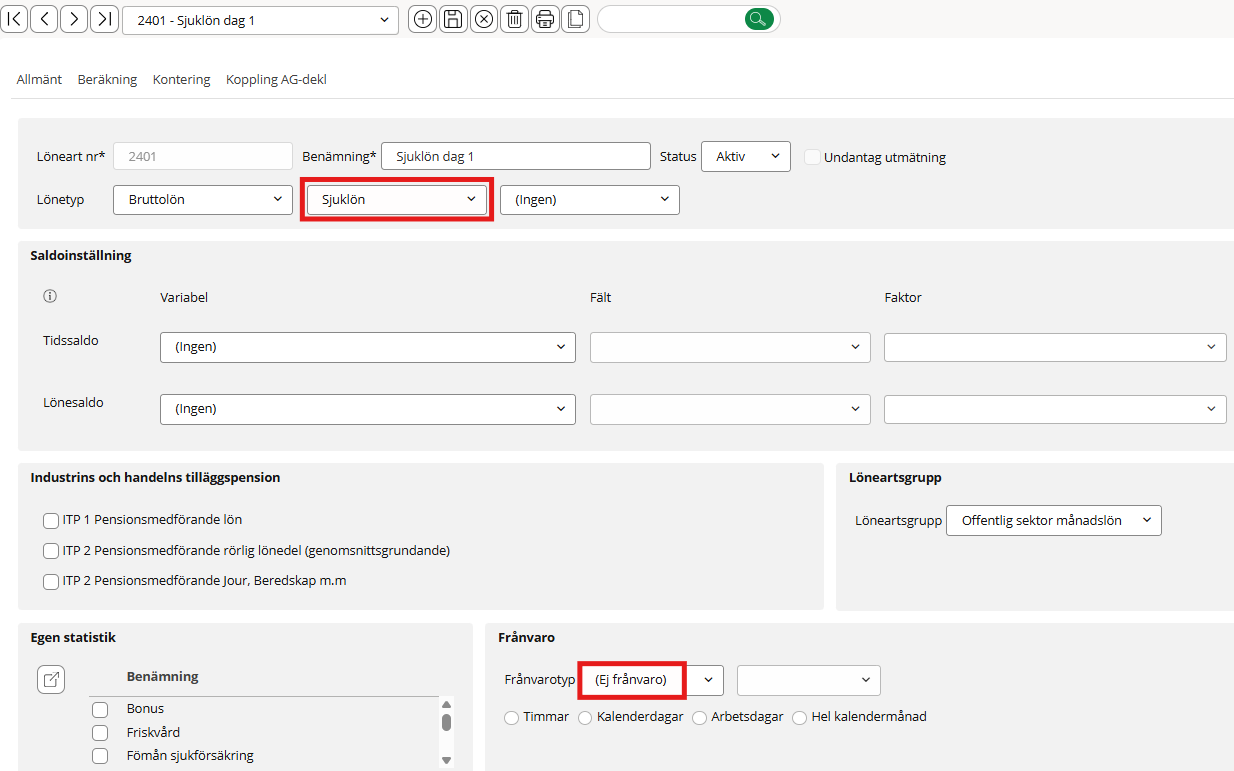The width and height of the screenshot is (1234, 771).
Task: Select the Kalenderdagar radio button
Action: (x=585, y=718)
